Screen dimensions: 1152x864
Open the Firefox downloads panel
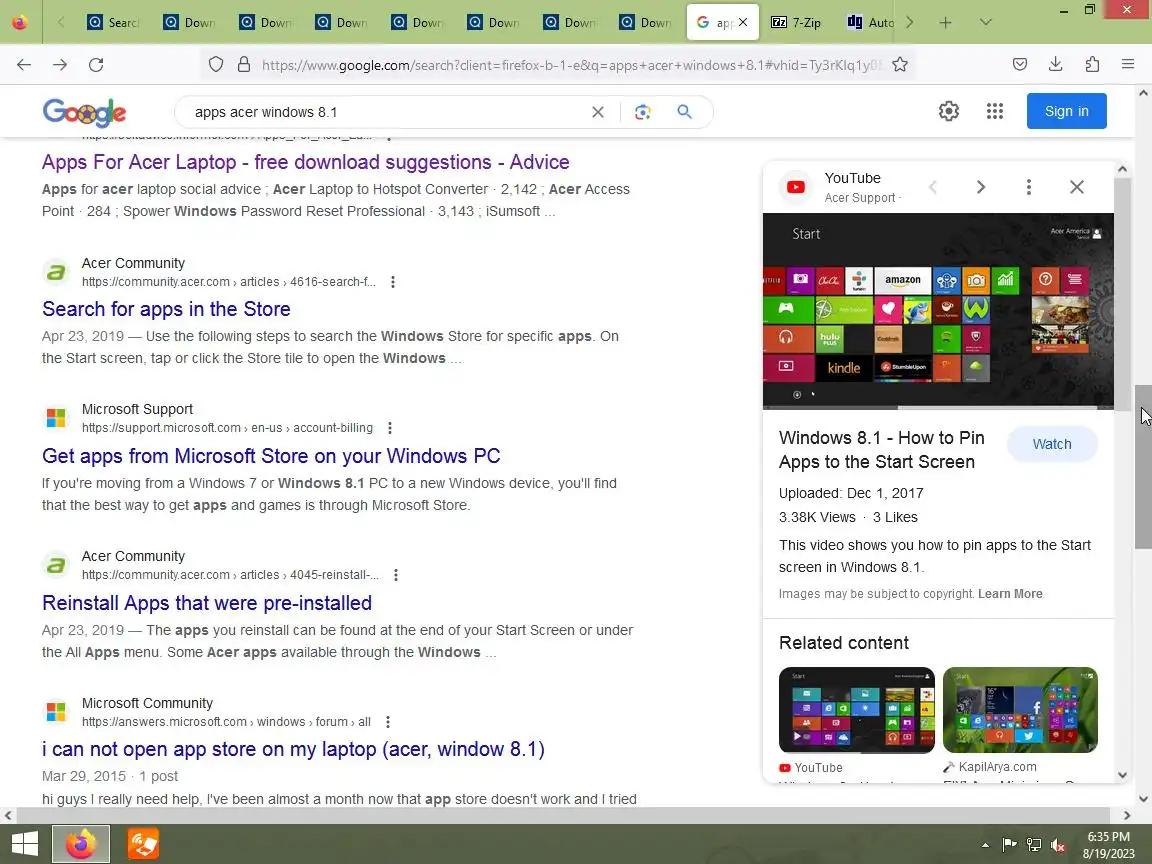click(x=1056, y=65)
